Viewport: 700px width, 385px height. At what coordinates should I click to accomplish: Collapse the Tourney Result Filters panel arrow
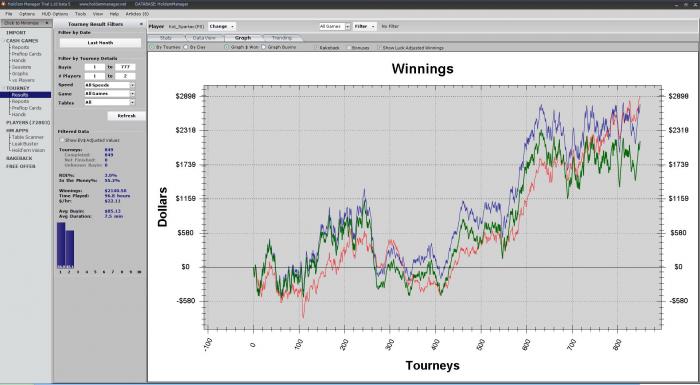(x=142, y=24)
